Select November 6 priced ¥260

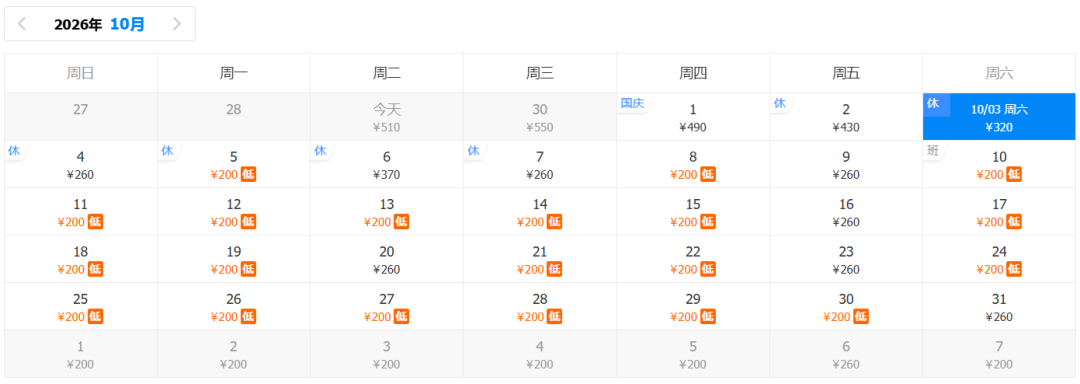click(846, 354)
